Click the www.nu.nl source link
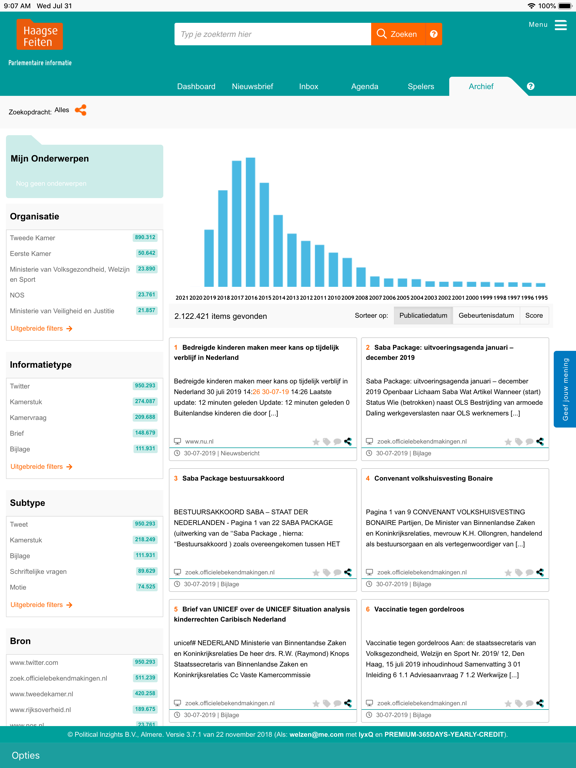 [x=199, y=441]
